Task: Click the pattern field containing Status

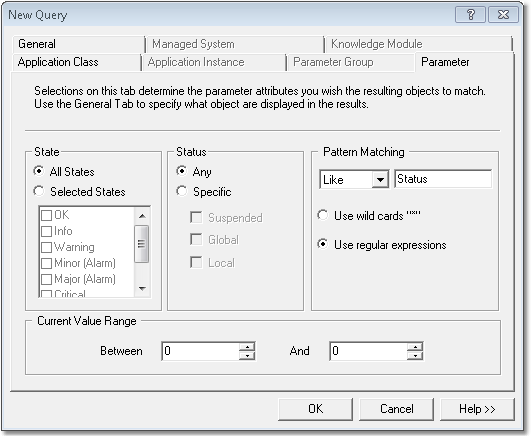Action: pyautogui.click(x=443, y=179)
